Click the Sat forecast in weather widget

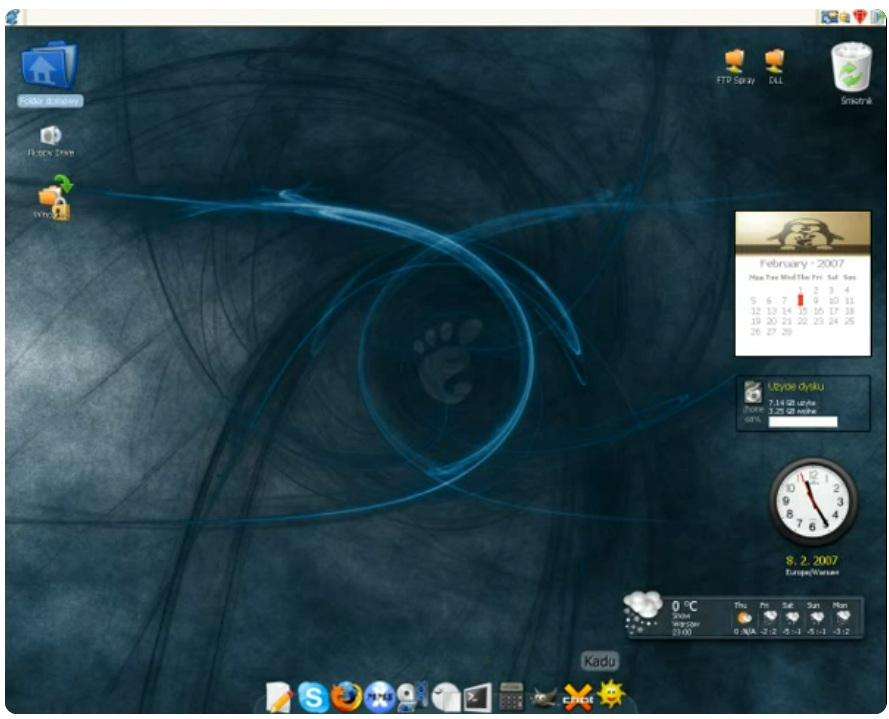pyautogui.click(x=791, y=619)
